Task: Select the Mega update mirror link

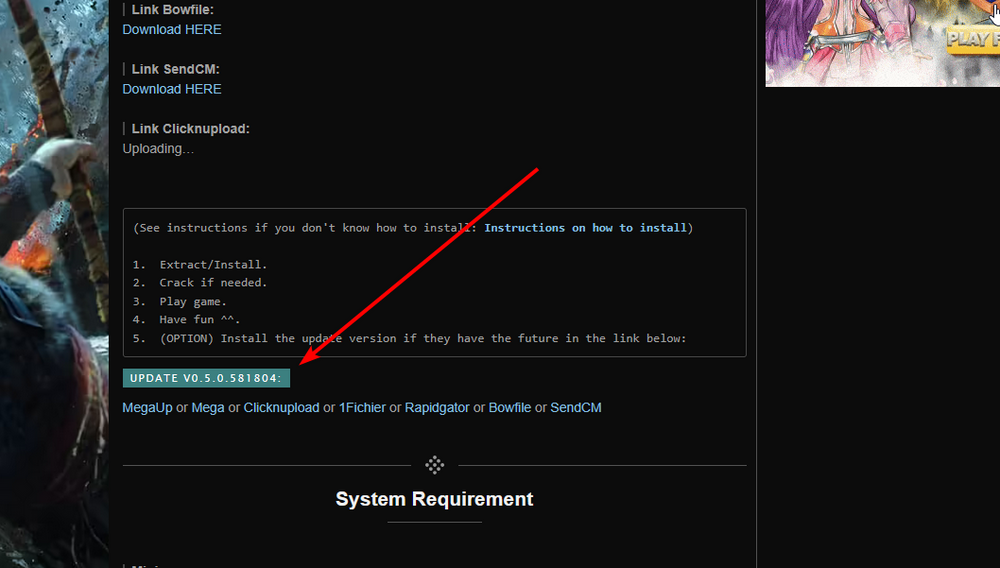Action: coord(208,408)
